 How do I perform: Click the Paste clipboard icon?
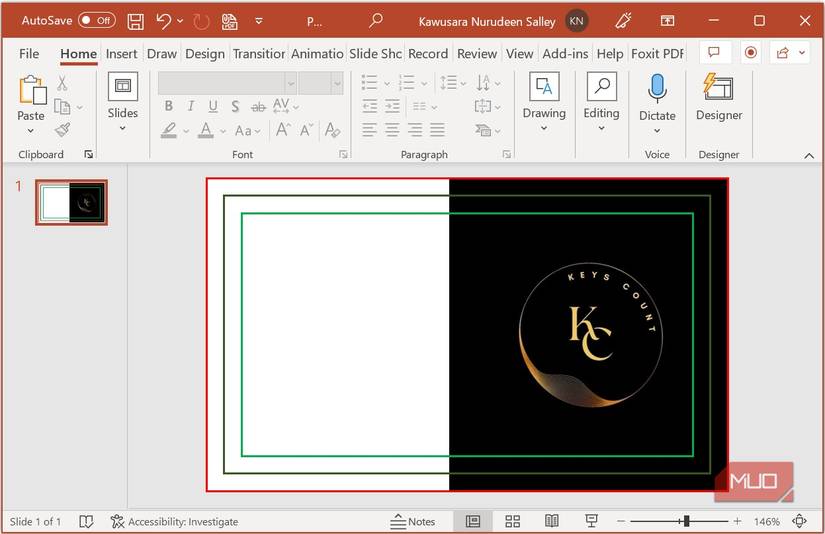pos(33,89)
